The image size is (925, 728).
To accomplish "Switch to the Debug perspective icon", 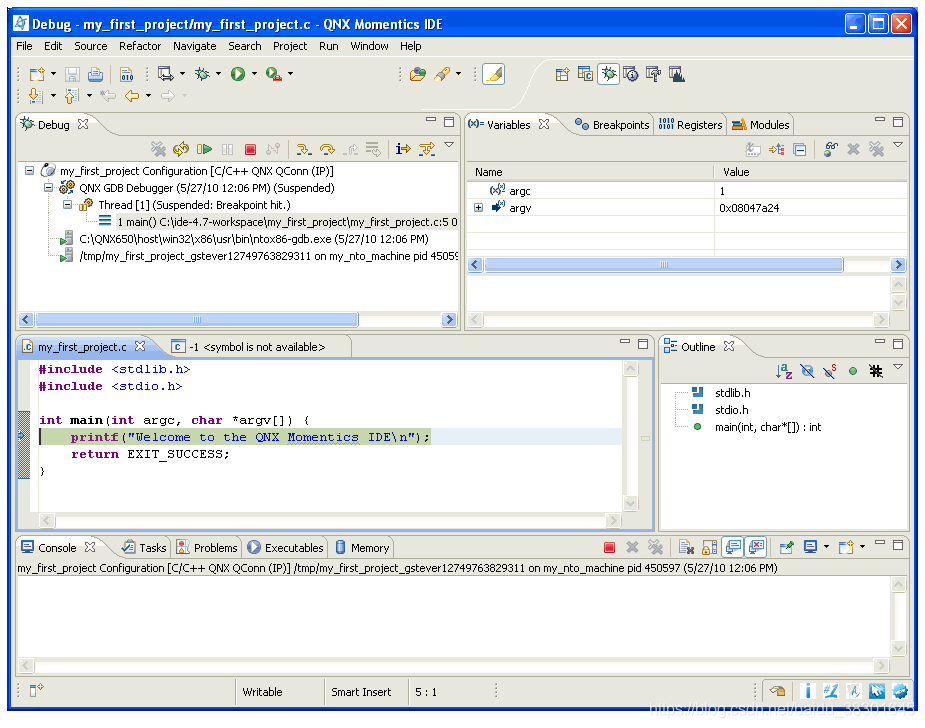I will [608, 74].
